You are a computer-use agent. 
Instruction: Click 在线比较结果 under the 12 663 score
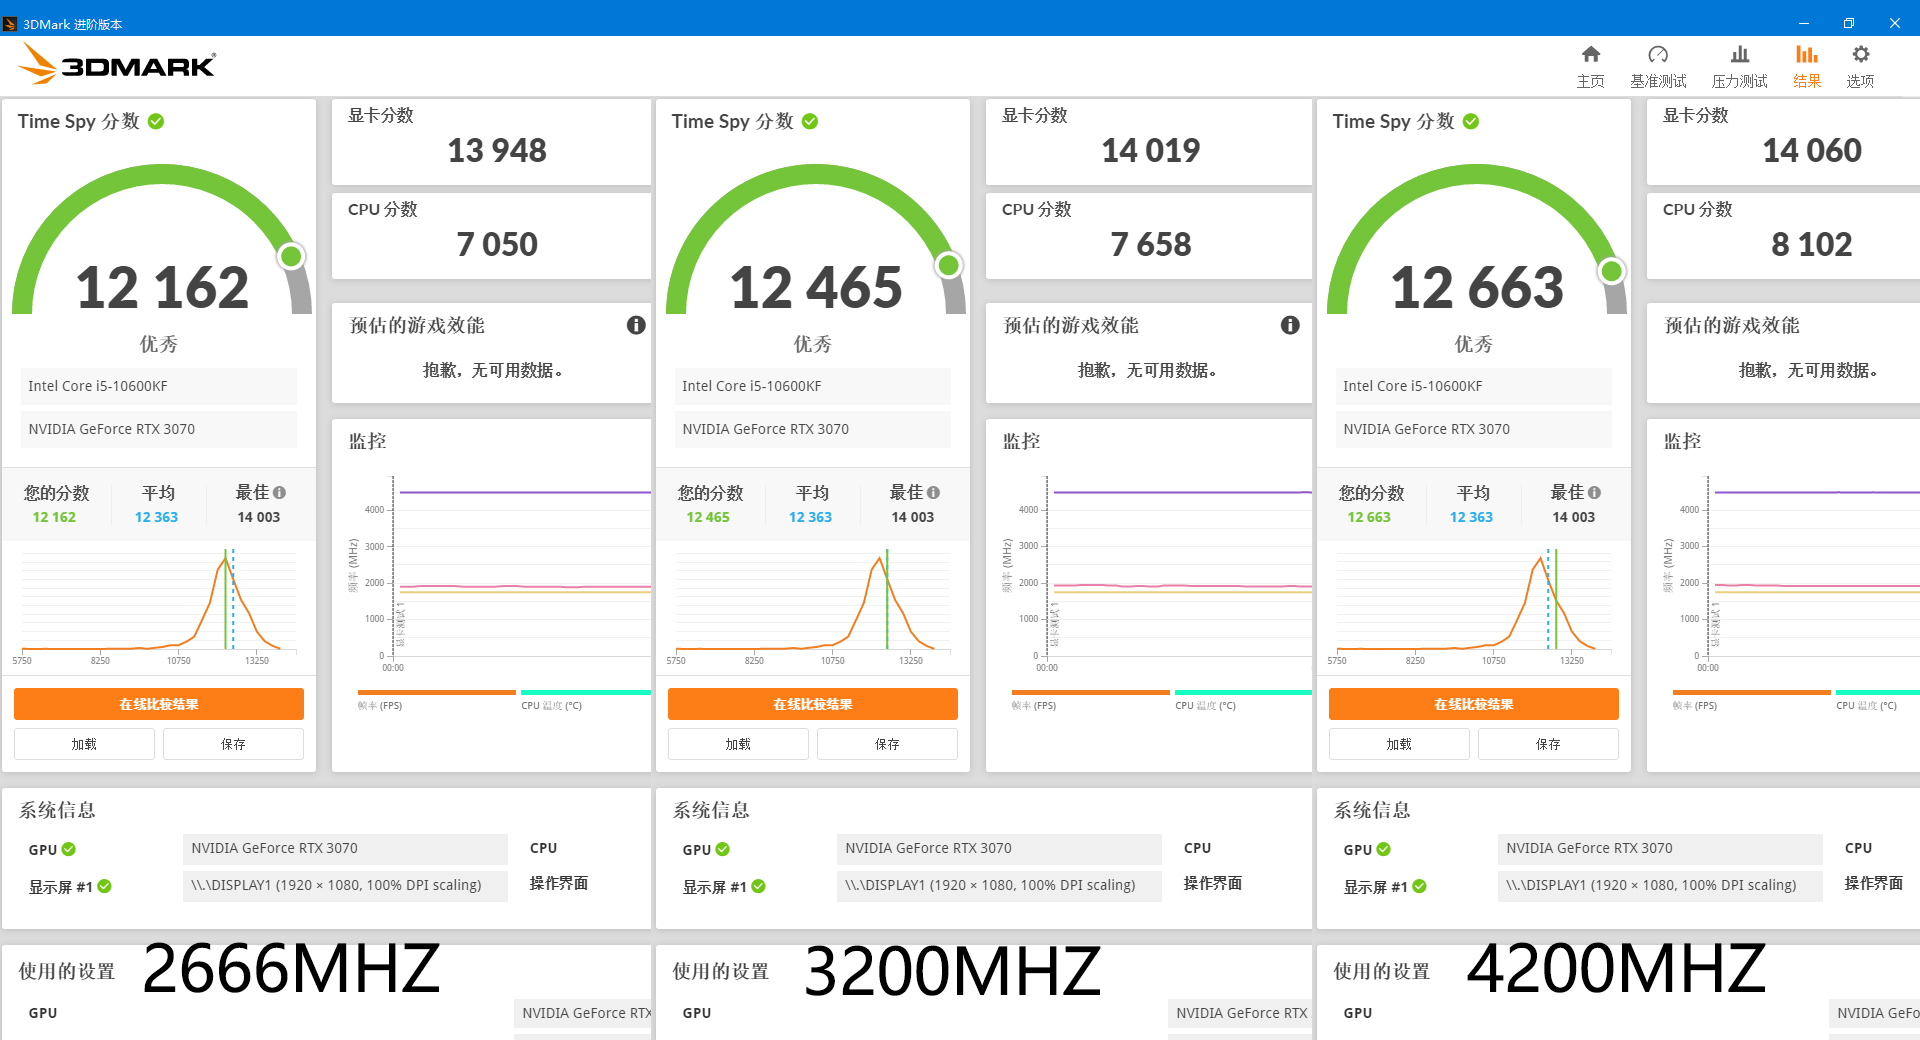click(1474, 704)
